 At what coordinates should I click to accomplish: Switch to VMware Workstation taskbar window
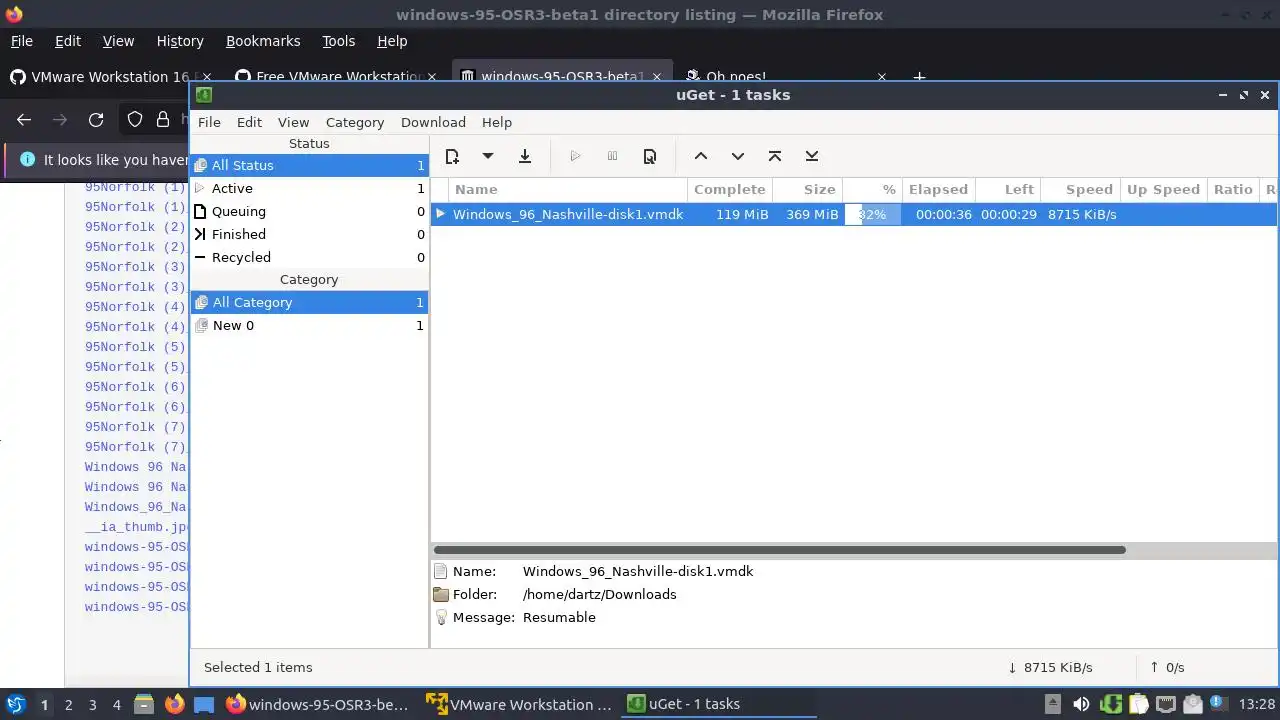tap(519, 704)
